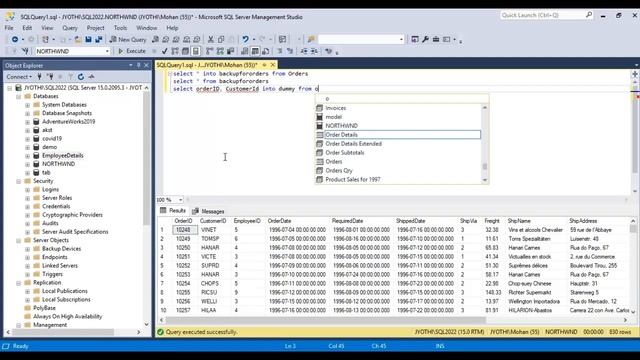Click Disconnect plug icon in Object Explorer
The height and width of the screenshot is (360, 640).
pyautogui.click(x=50, y=77)
